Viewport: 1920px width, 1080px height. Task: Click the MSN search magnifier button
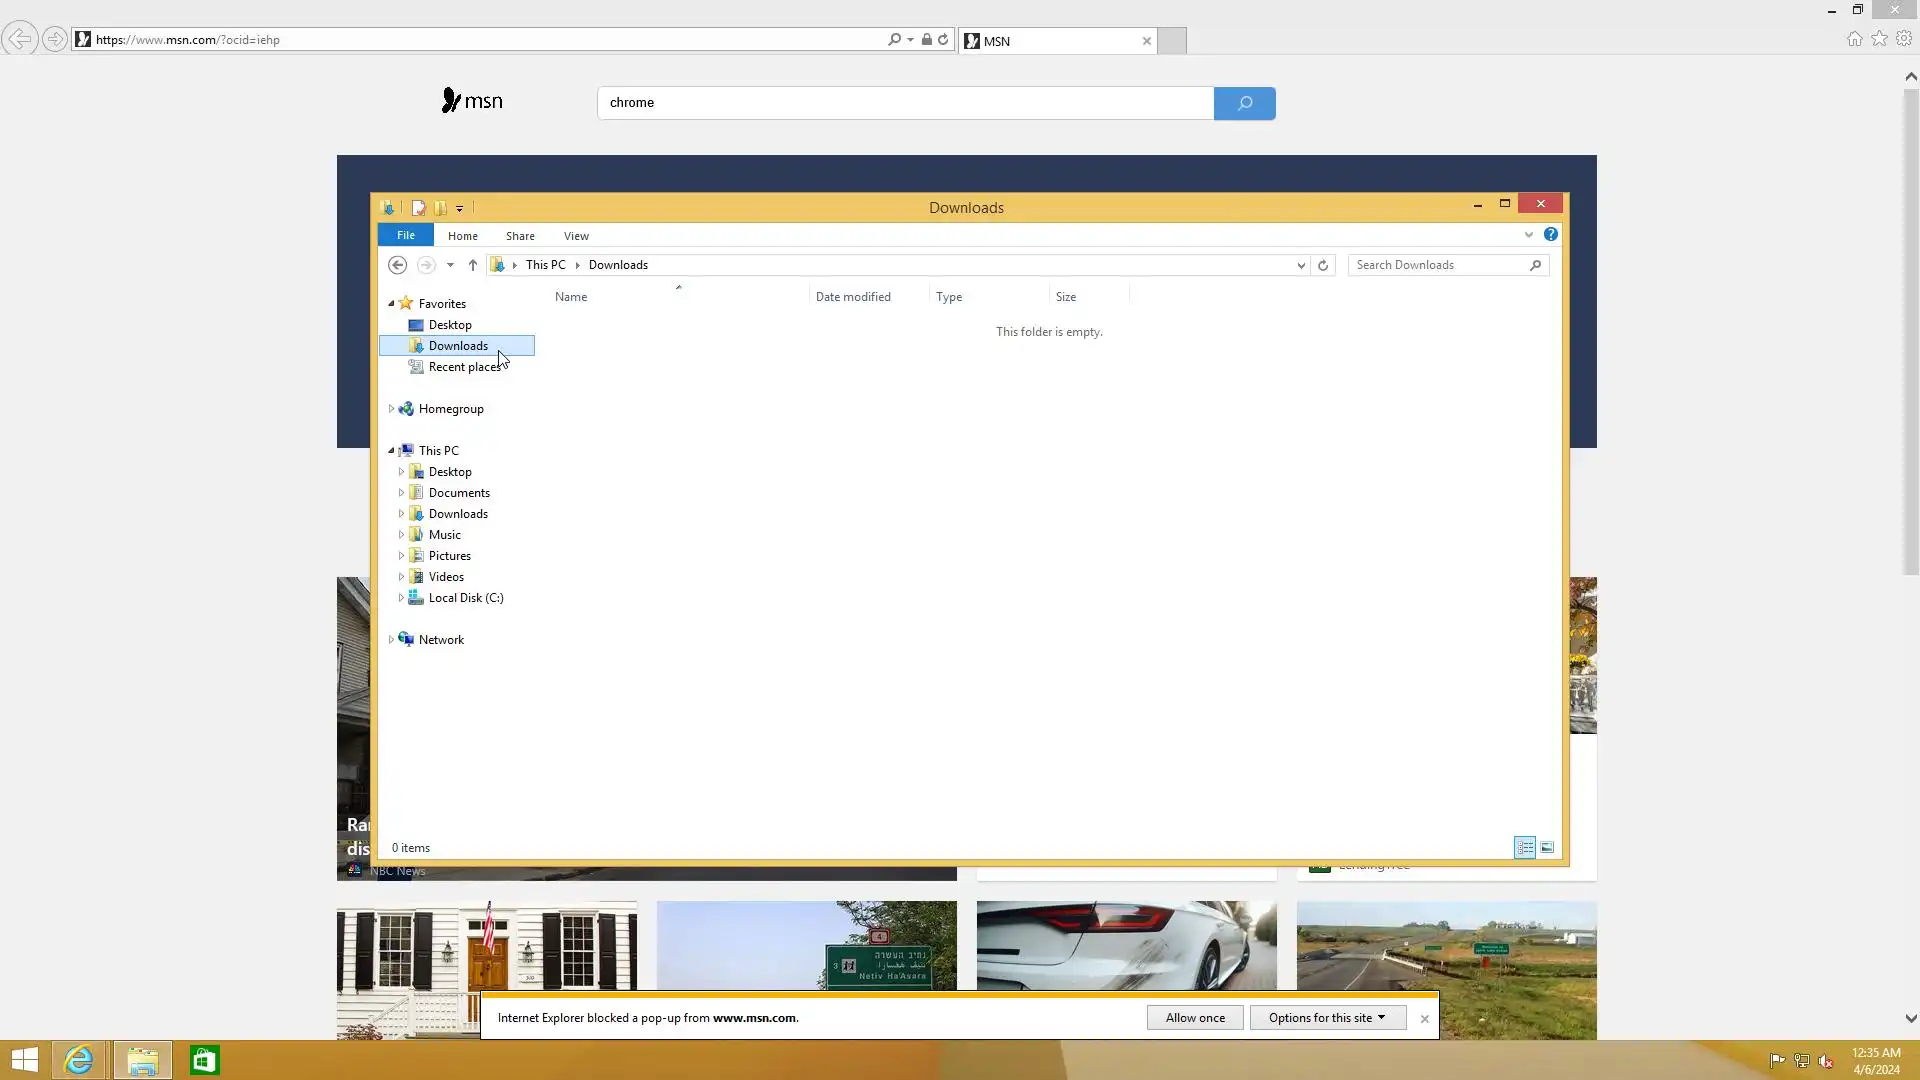pos(1244,103)
